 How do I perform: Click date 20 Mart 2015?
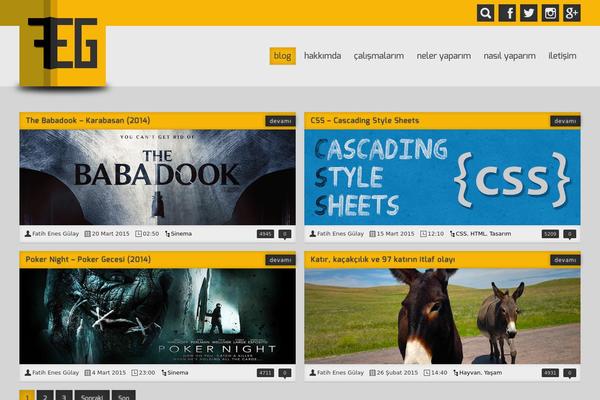pos(111,233)
